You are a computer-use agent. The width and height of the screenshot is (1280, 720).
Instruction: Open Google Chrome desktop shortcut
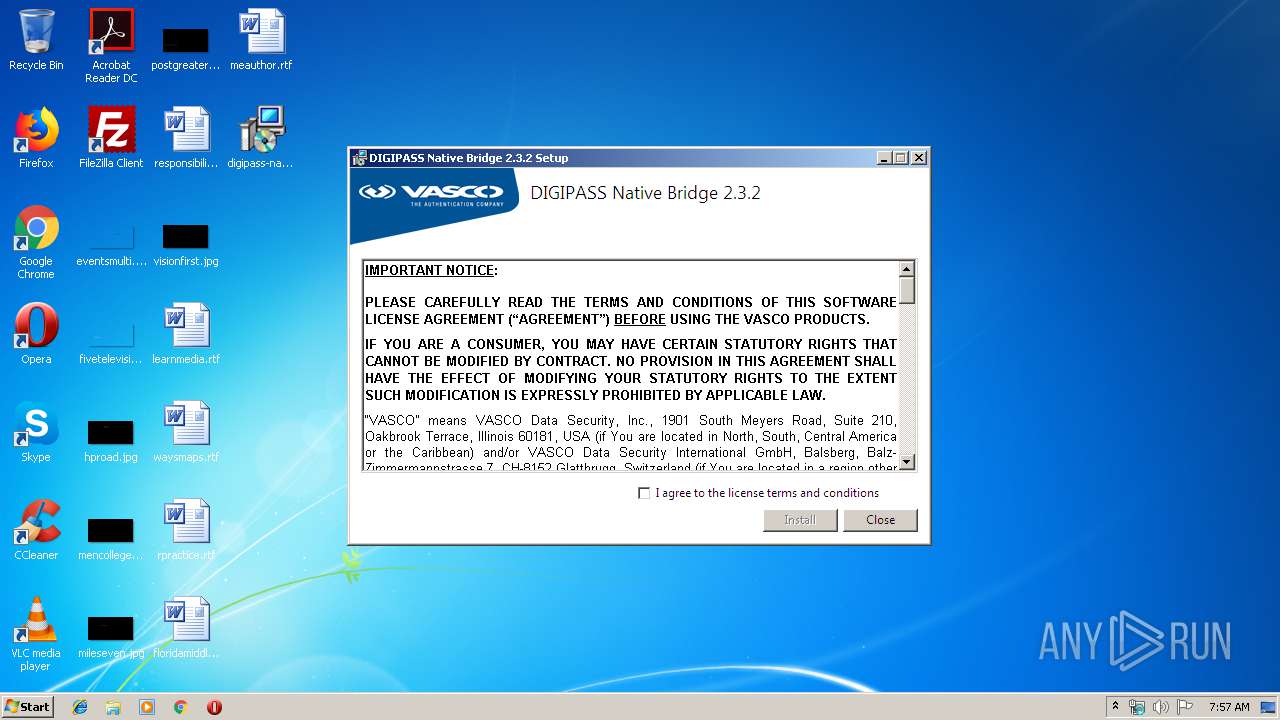36,242
